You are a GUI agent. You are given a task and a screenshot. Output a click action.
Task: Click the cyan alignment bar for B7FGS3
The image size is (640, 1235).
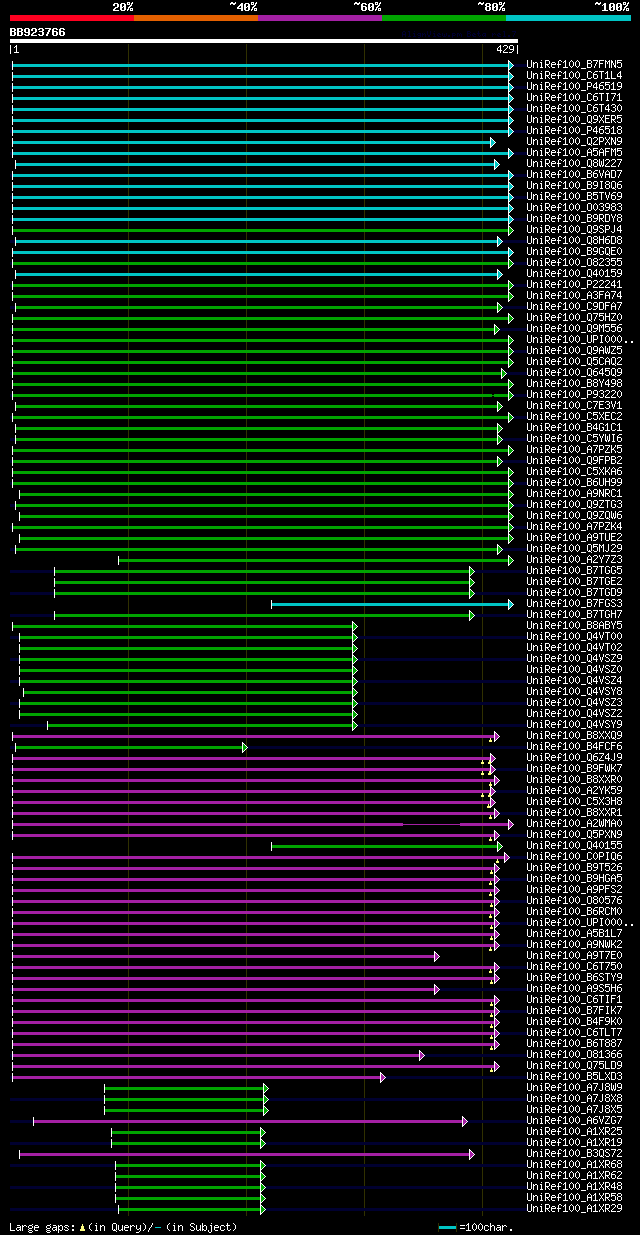tap(392, 604)
